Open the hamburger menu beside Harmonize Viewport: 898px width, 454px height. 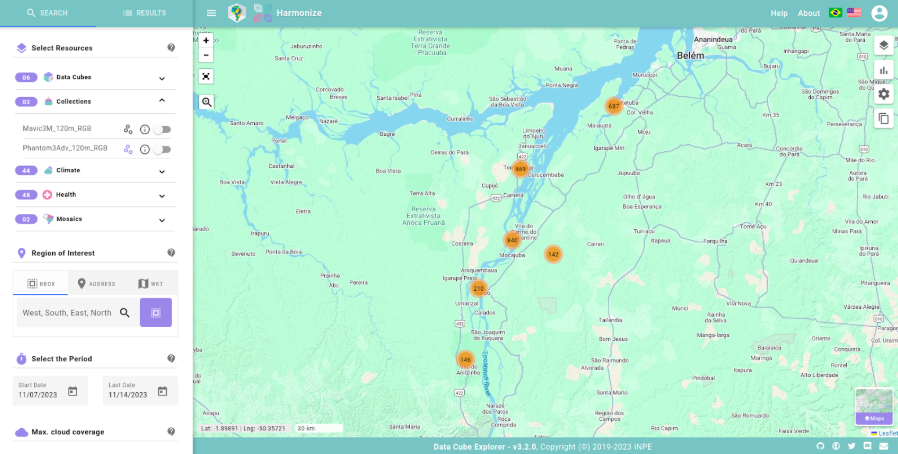pyautogui.click(x=211, y=13)
